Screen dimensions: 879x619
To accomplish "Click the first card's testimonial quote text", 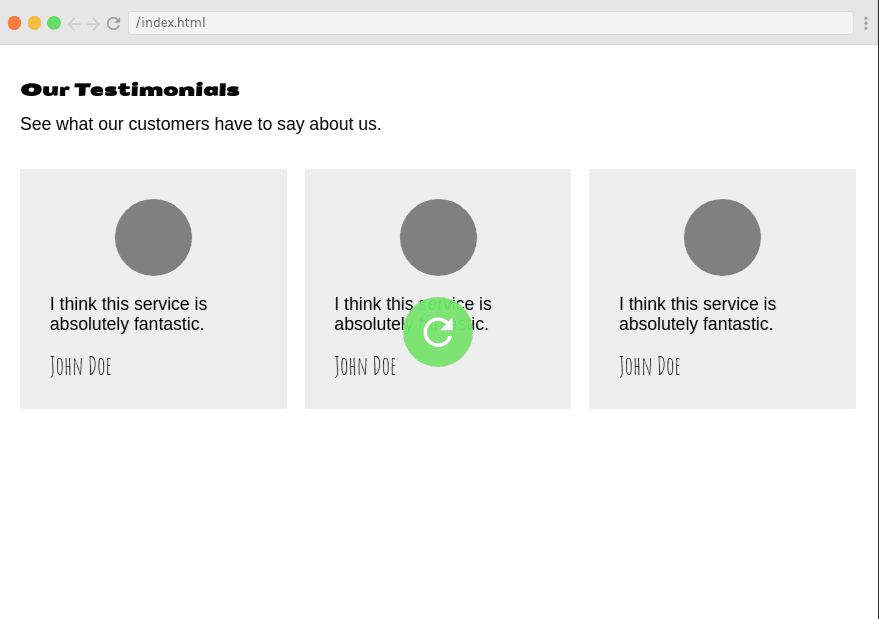I will tap(128, 314).
